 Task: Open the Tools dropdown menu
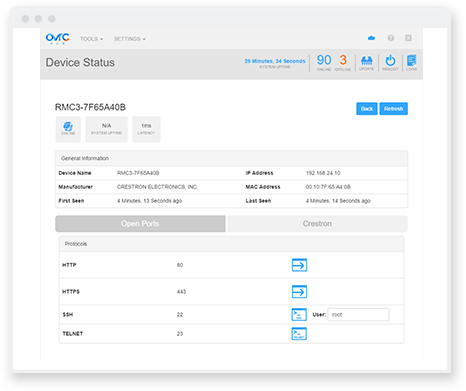click(x=91, y=39)
